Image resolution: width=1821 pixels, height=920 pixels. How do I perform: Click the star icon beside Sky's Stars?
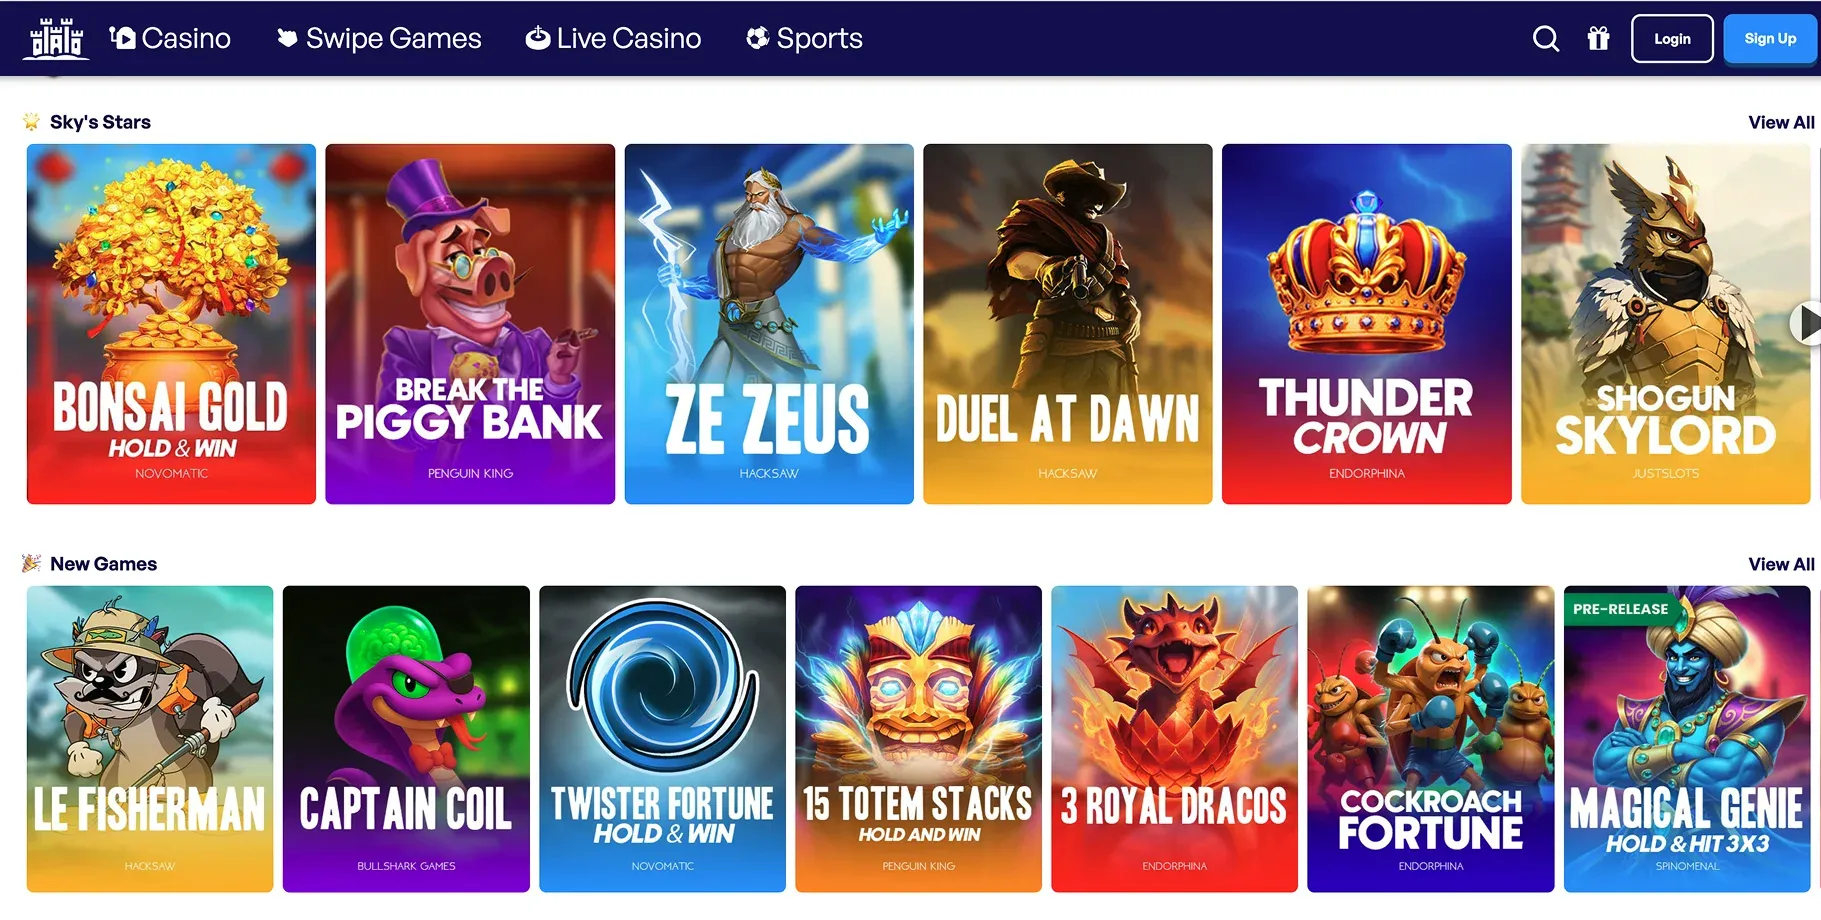click(32, 122)
